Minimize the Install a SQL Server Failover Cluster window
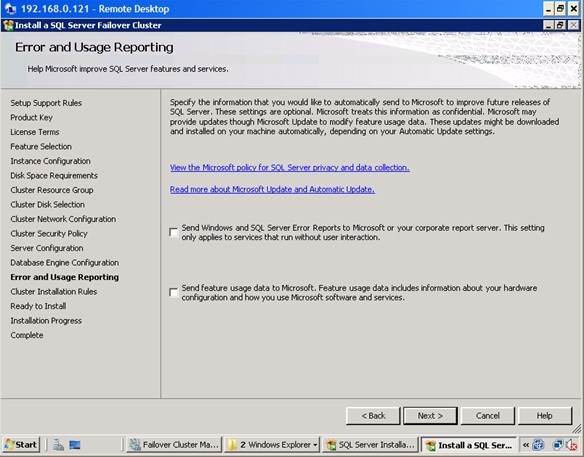Screen dimensions: 584x457 [548, 25]
